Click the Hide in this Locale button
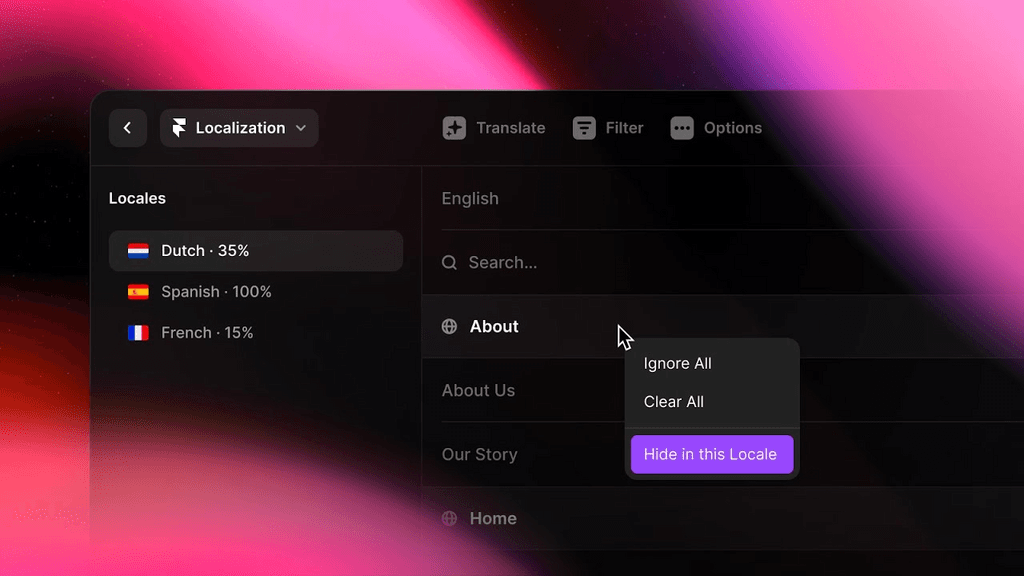This screenshot has width=1024, height=576. point(711,454)
